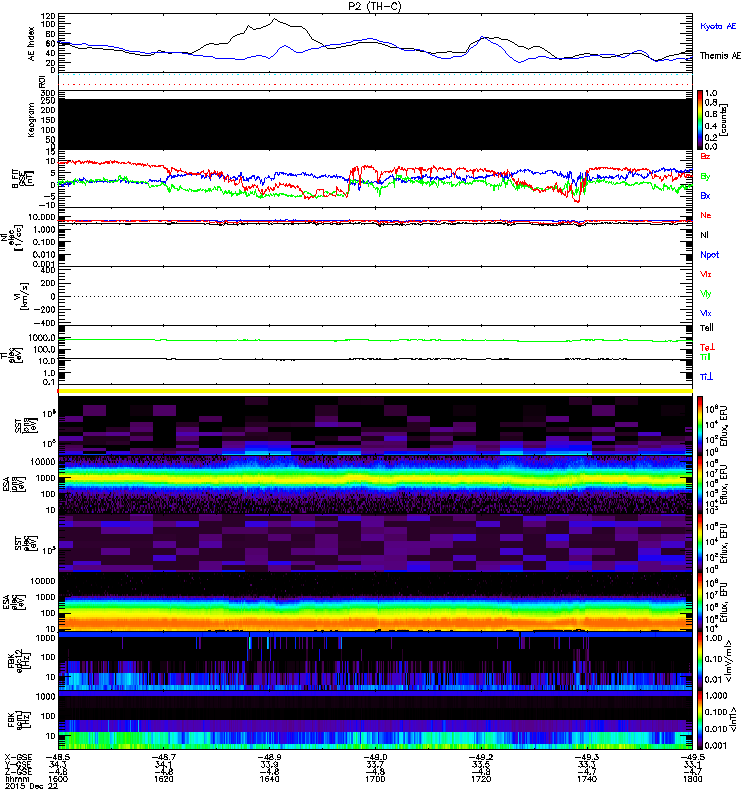Click the Keogram '[counts]' color bar
Screen dimensions: 750x800
[x=700, y=120]
